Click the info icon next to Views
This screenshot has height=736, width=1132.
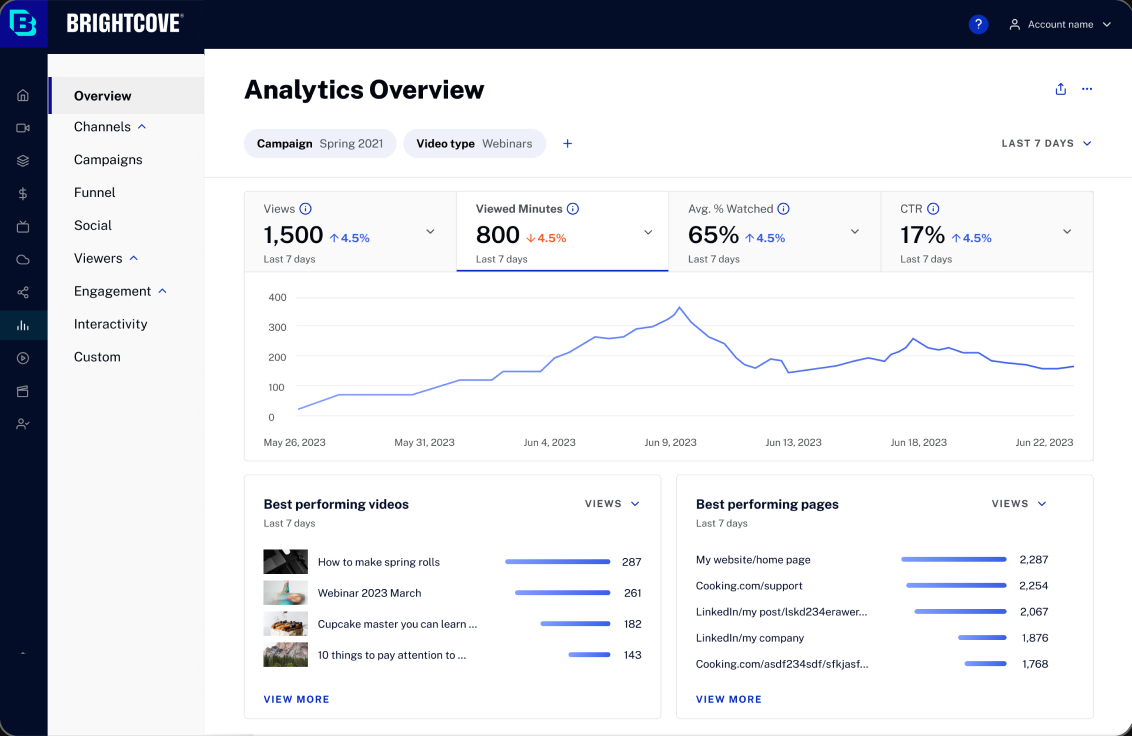click(305, 209)
